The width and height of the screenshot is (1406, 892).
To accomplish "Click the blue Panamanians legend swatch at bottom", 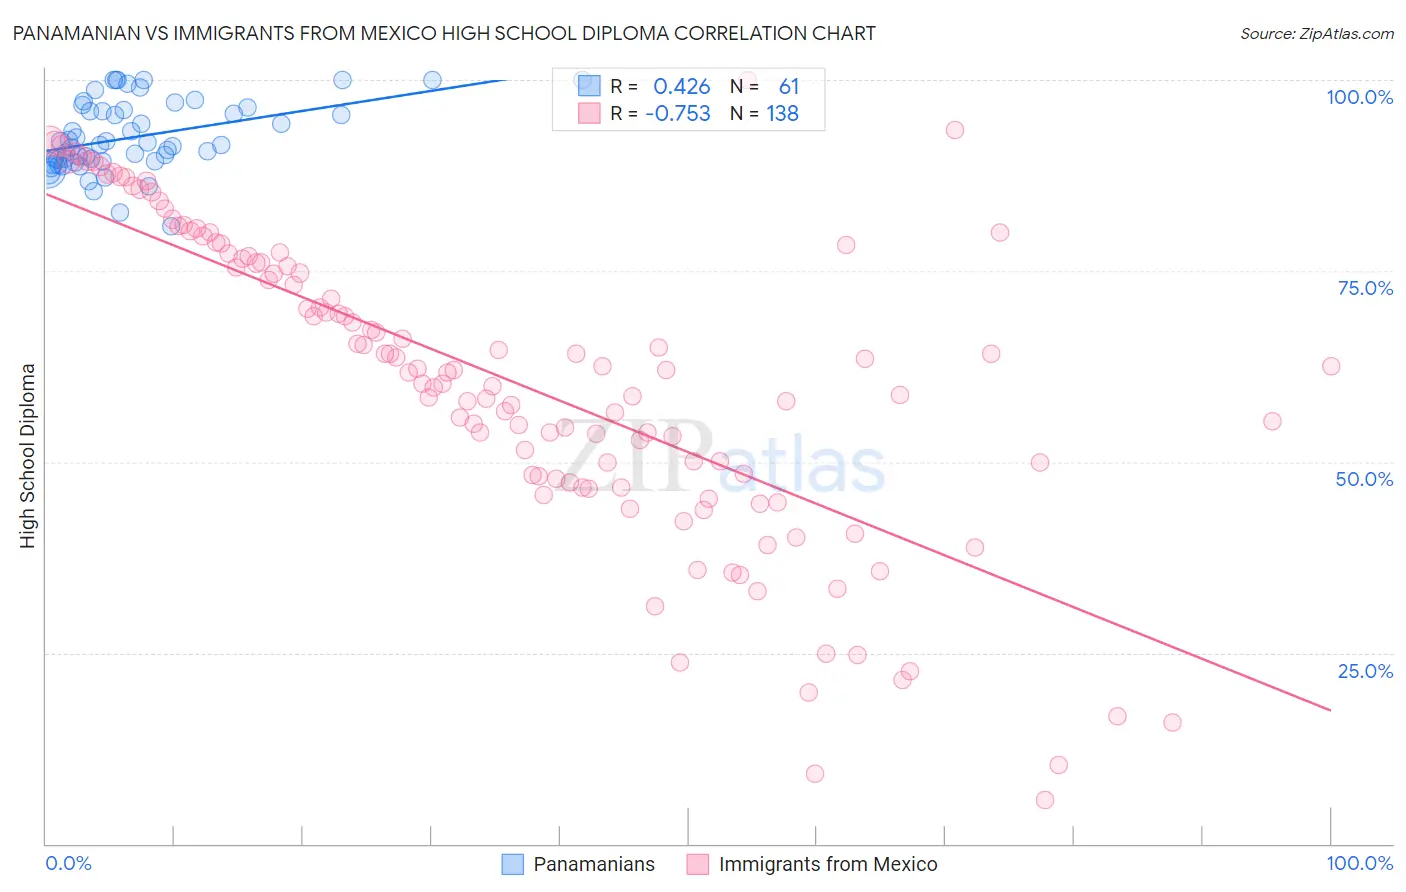I will 512,864.
